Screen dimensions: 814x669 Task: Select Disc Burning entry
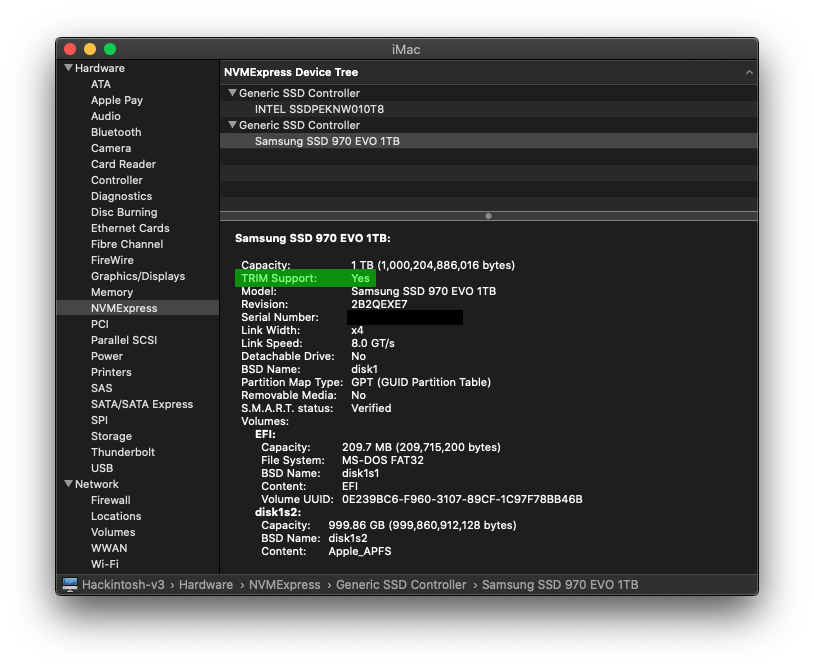click(124, 212)
